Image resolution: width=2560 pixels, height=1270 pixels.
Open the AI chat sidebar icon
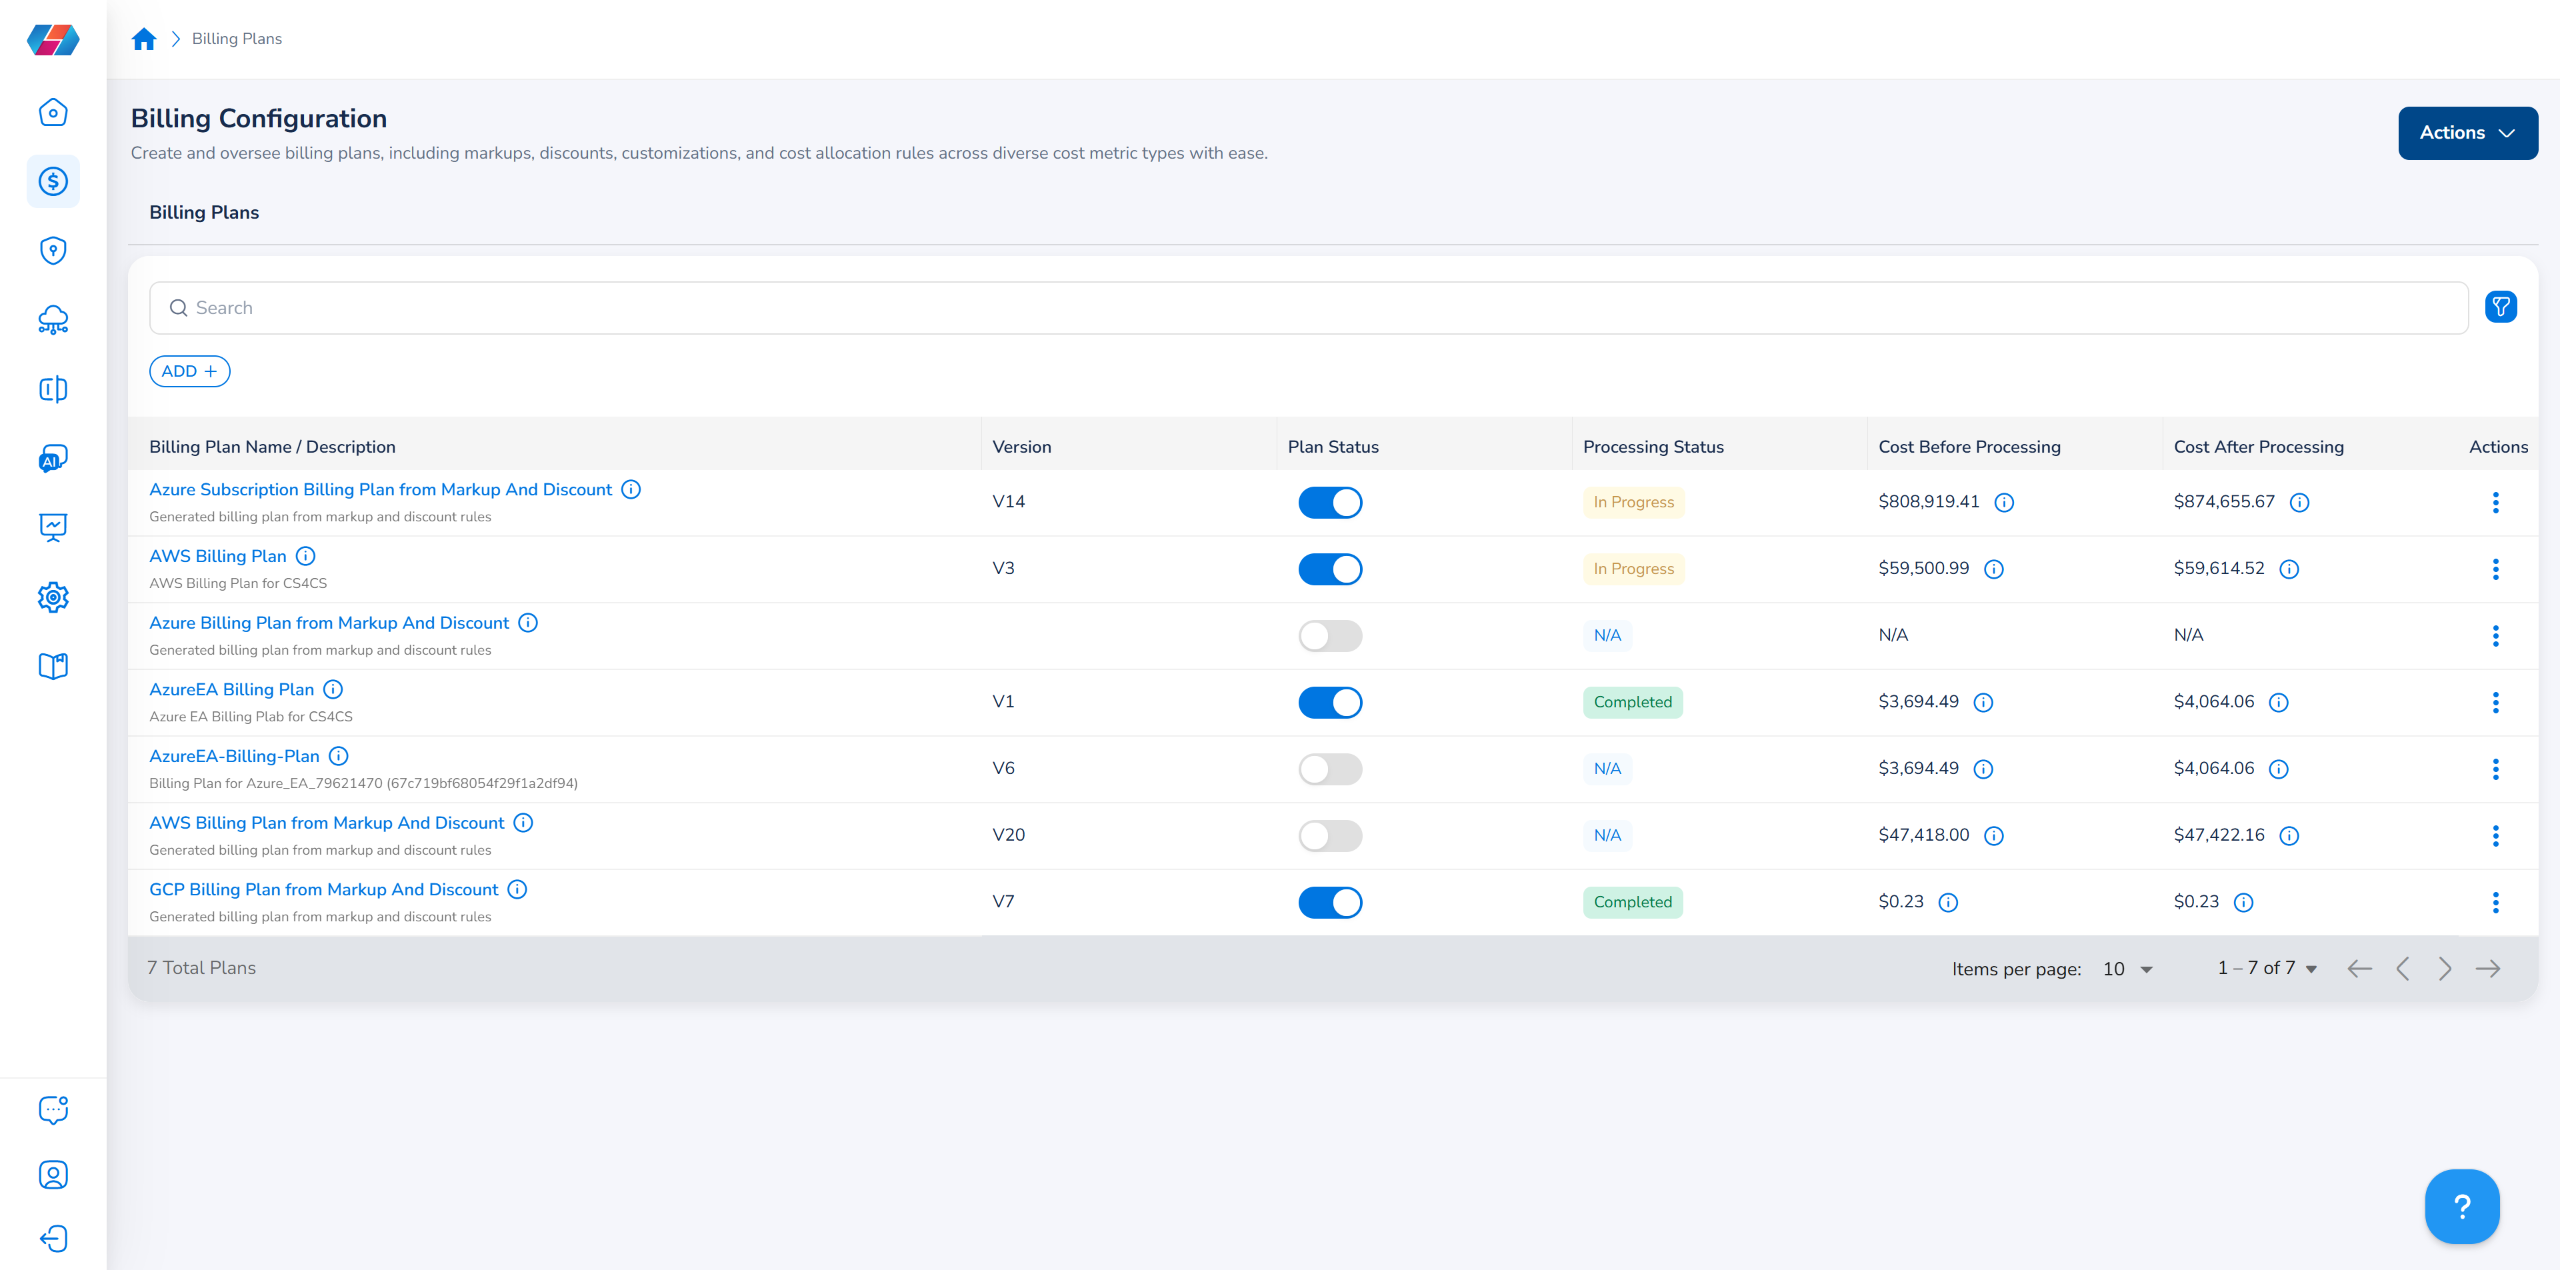53,458
